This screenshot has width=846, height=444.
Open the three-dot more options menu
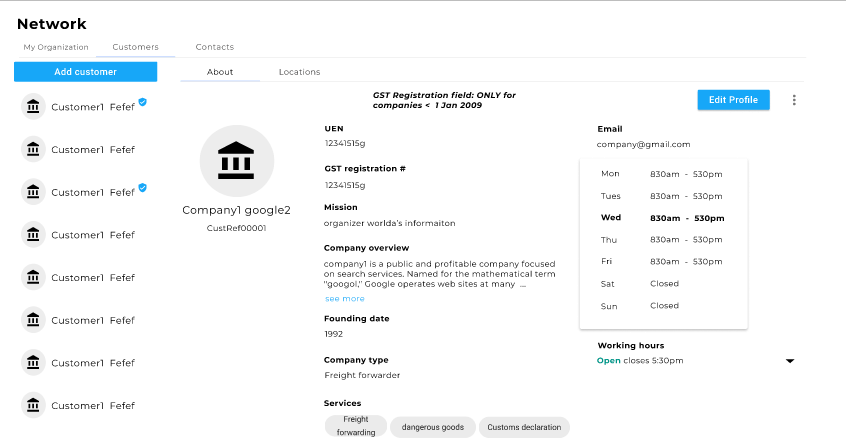[x=794, y=100]
